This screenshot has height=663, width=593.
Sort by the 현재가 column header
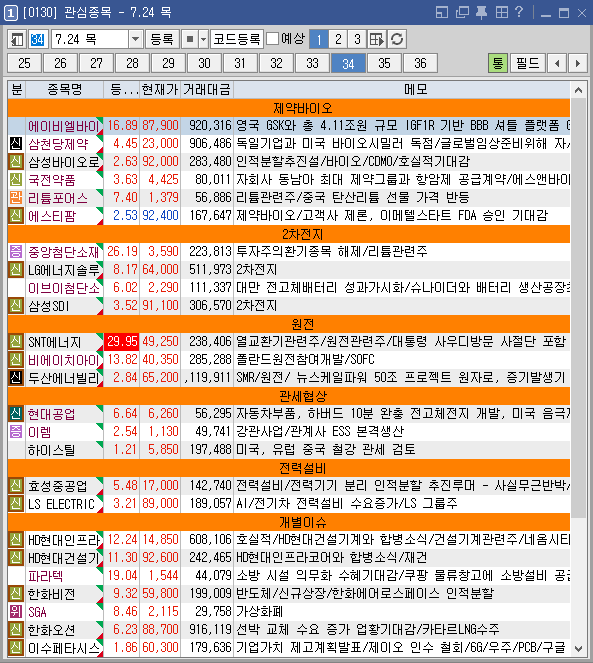(x=160, y=90)
